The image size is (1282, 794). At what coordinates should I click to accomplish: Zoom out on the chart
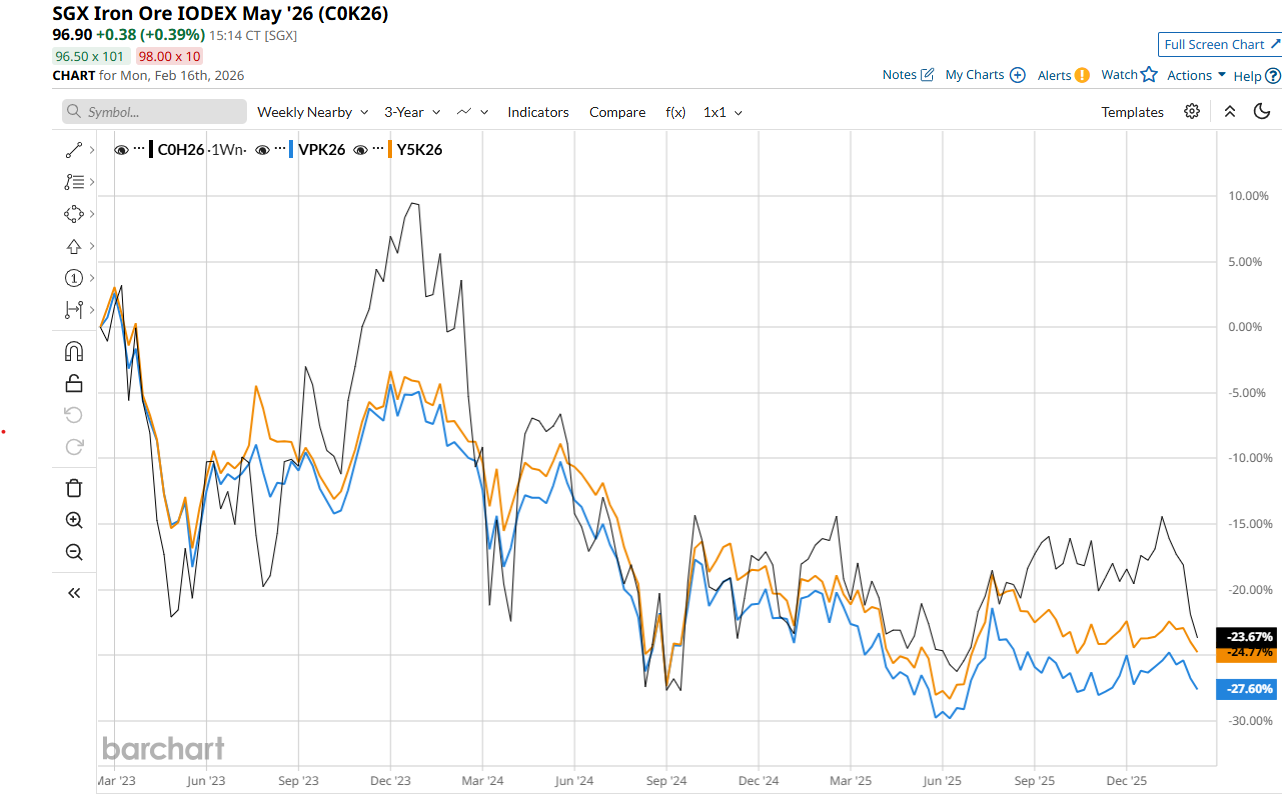coord(74,552)
